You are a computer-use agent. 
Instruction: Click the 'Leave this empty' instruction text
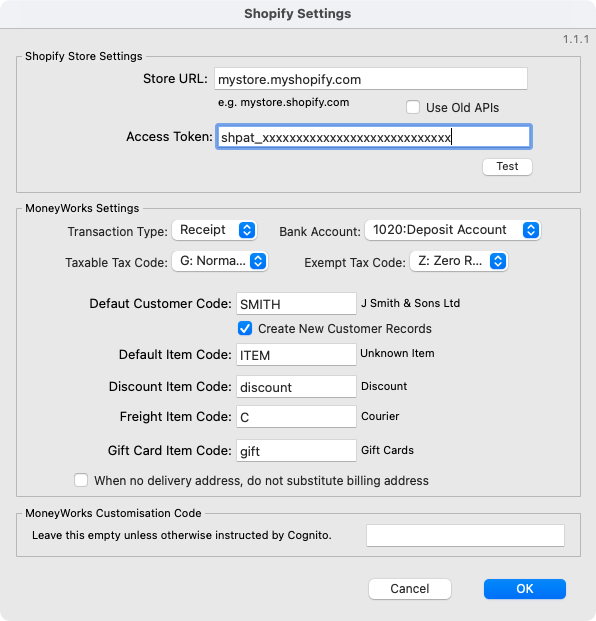click(182, 535)
